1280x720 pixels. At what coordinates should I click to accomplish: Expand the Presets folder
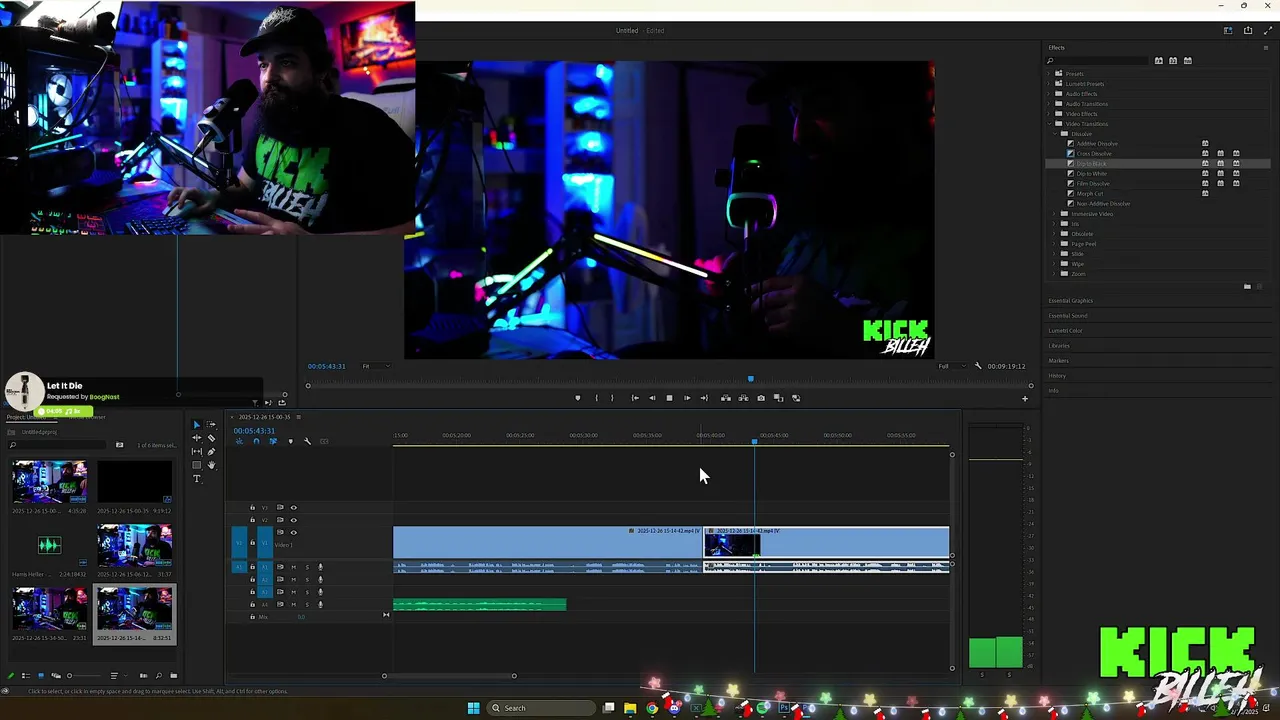tap(1050, 74)
